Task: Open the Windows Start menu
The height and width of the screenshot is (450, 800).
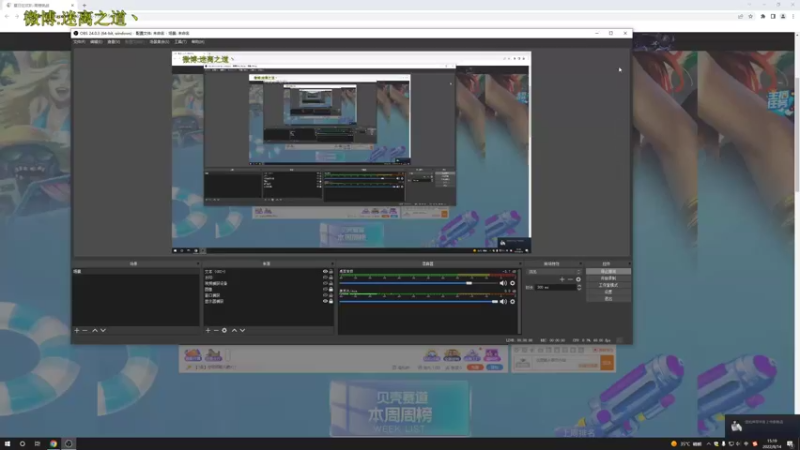Action: click(x=7, y=444)
